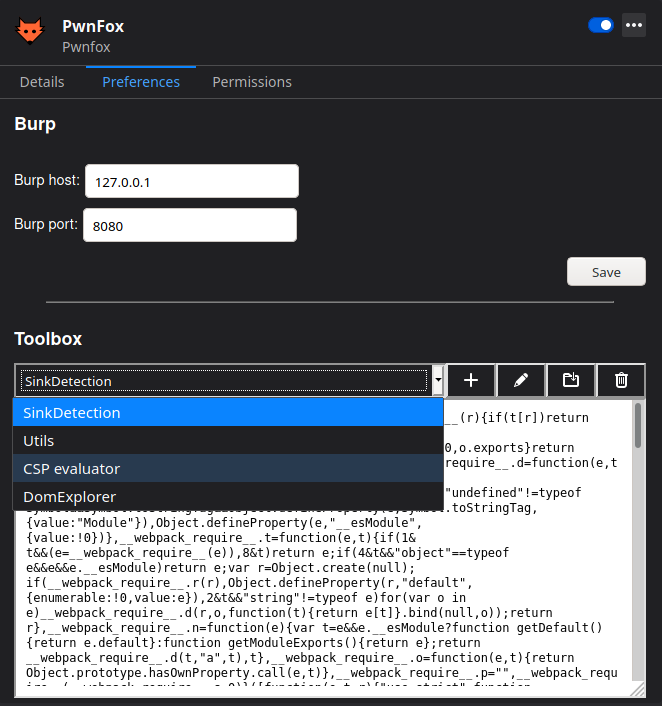Click the textarea resize handle corner
The width and height of the screenshot is (662, 706).
[x=638, y=689]
